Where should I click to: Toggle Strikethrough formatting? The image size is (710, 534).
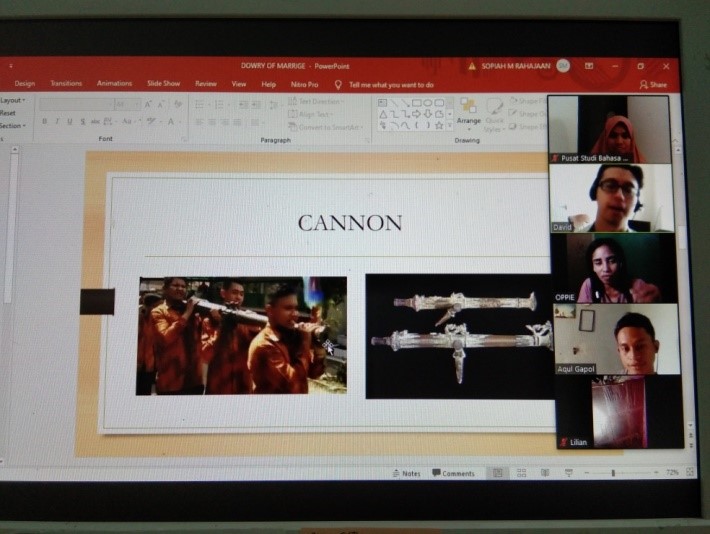pyautogui.click(x=96, y=122)
